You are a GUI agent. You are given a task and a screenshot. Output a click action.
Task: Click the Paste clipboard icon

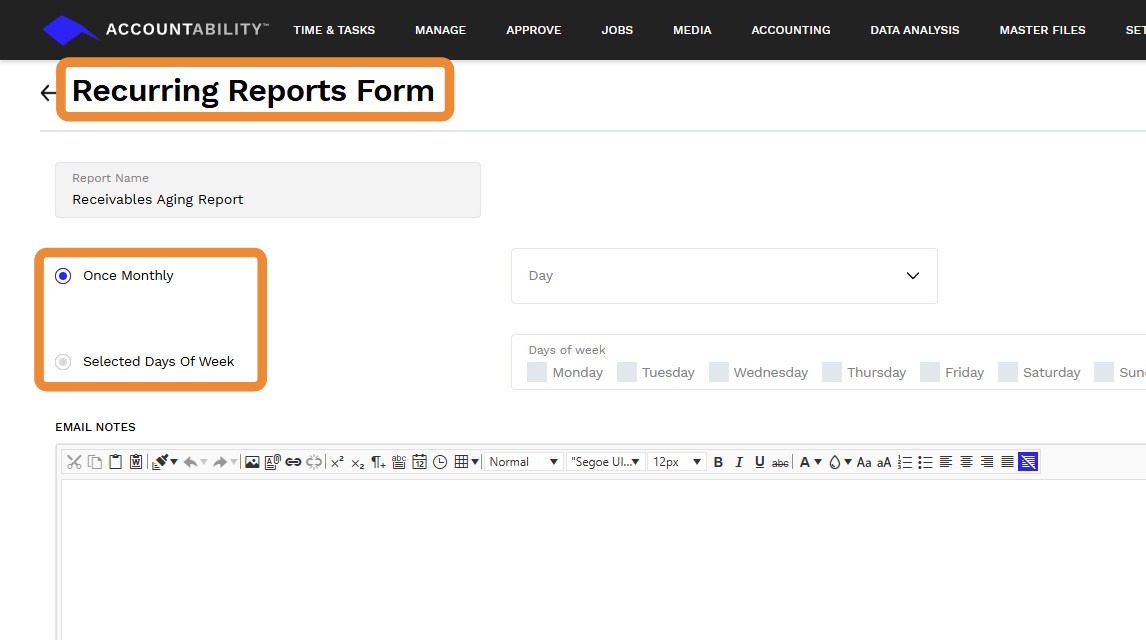tap(115, 462)
